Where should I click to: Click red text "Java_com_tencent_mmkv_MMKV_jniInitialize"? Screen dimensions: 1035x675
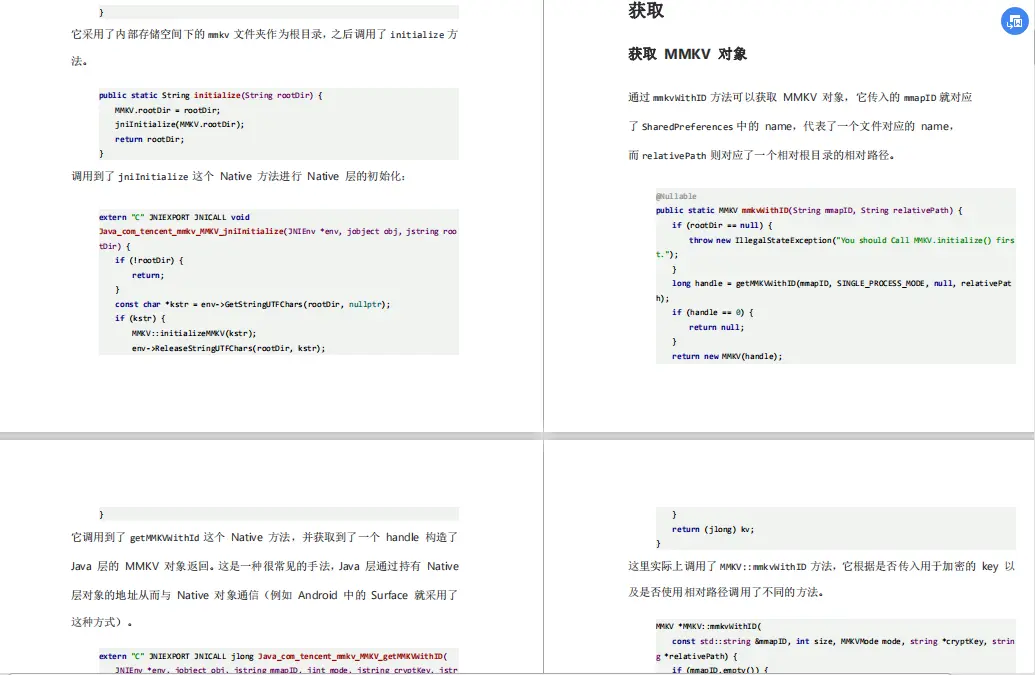coord(191,232)
